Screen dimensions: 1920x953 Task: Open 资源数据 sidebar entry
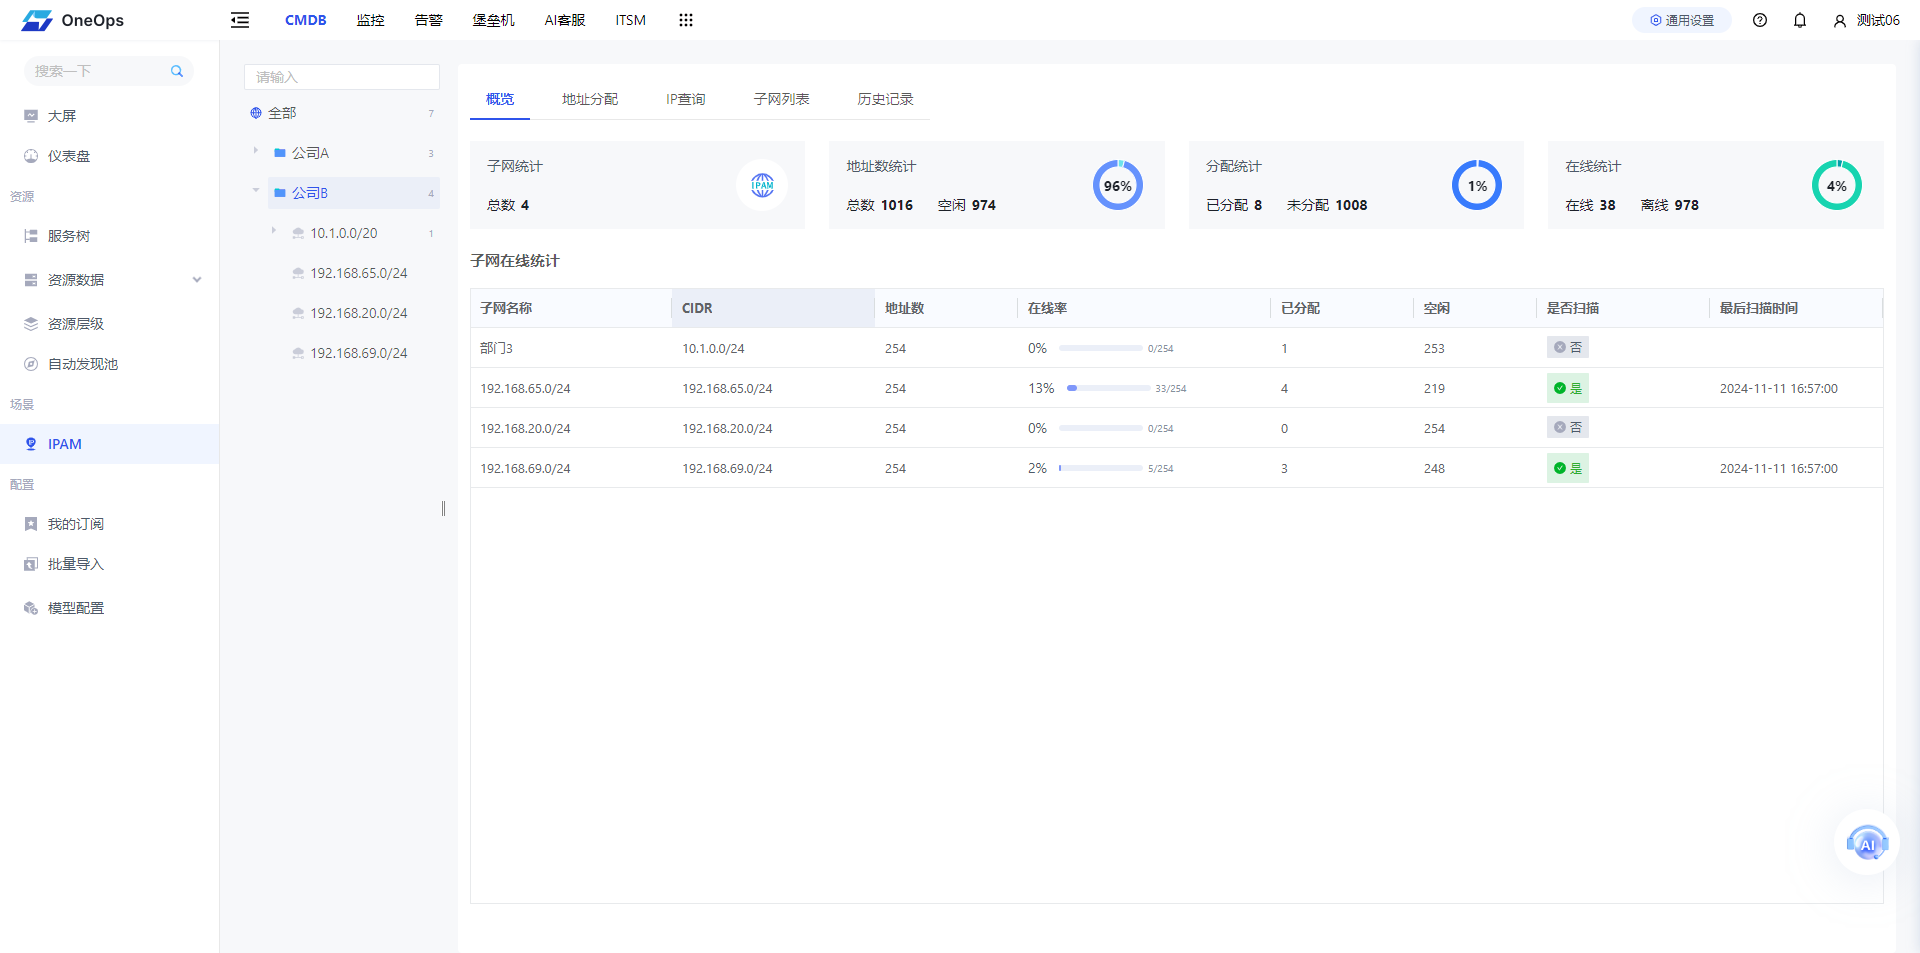109,280
